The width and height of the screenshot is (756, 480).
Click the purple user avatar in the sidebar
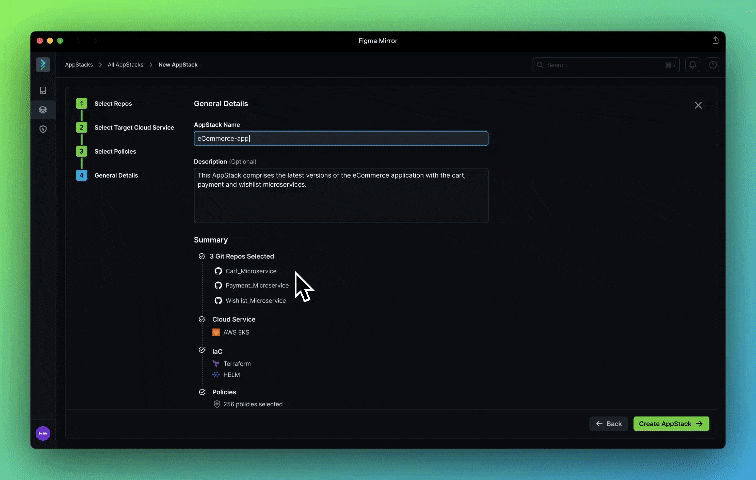[x=43, y=433]
